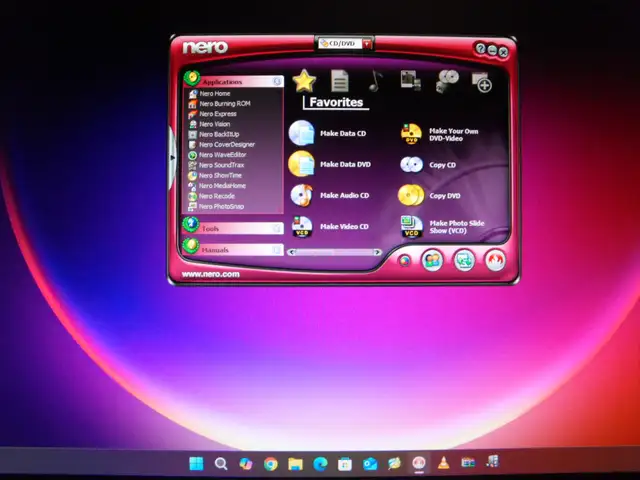
Task: Open File Explorer from the taskbar
Action: (x=296, y=463)
